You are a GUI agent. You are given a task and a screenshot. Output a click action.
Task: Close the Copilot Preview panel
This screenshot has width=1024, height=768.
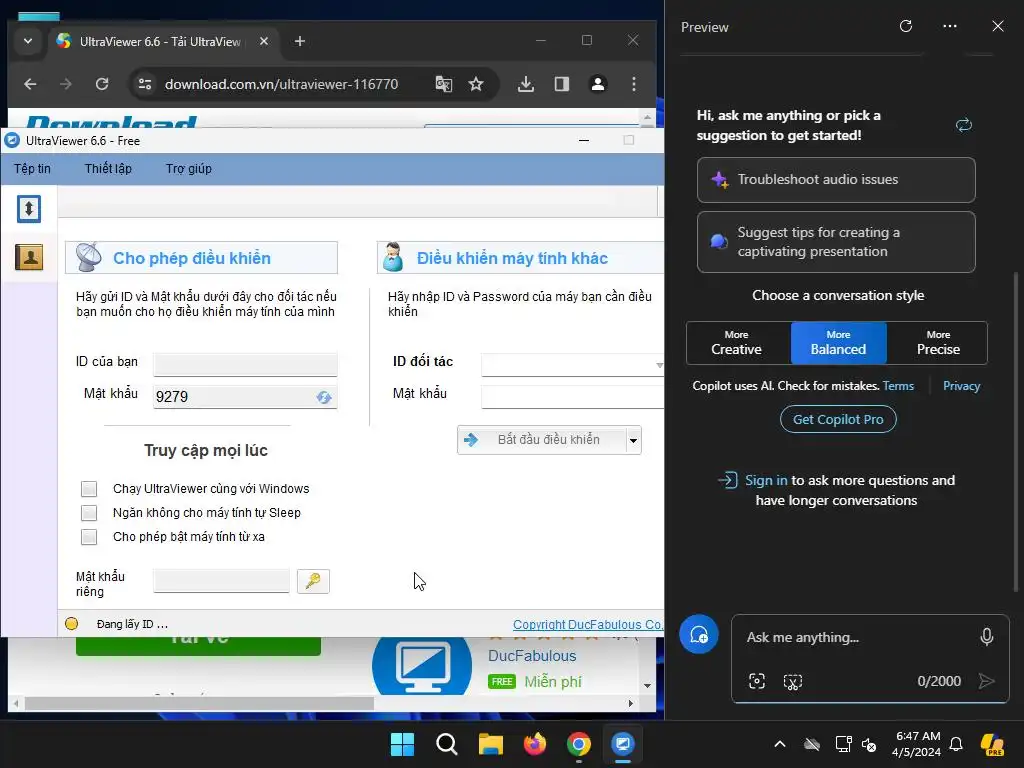[998, 26]
